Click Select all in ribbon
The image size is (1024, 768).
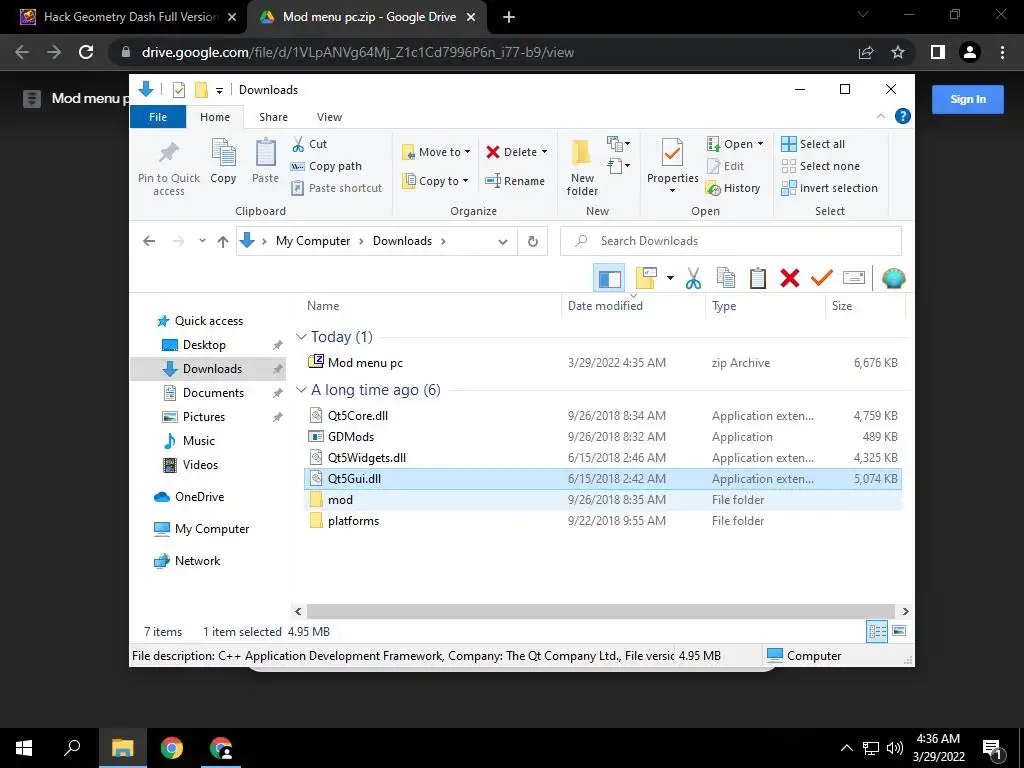click(813, 144)
